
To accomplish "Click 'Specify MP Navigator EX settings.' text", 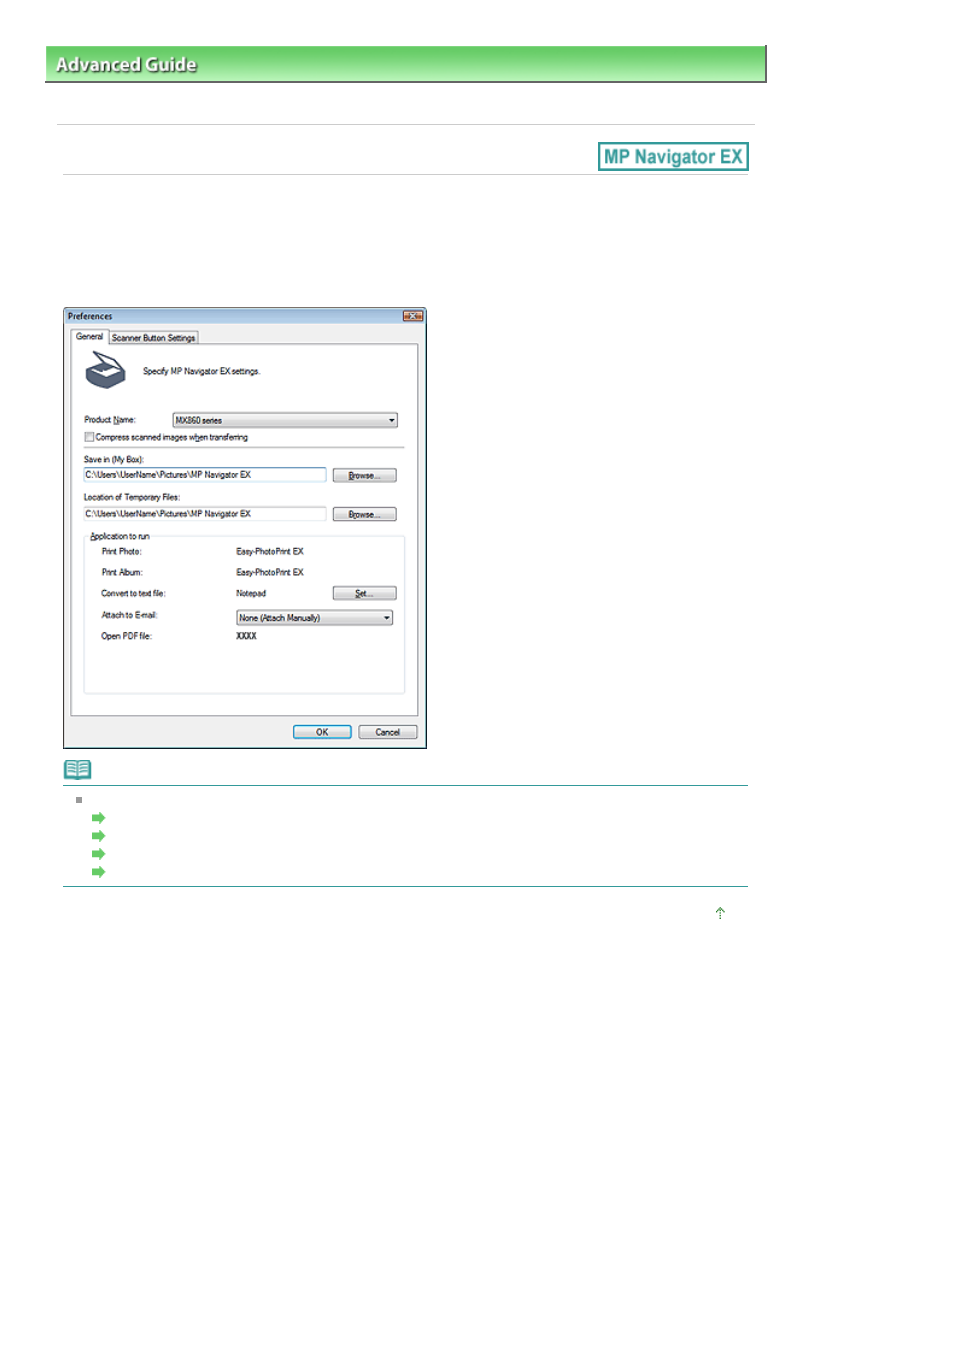I will 201,371.
